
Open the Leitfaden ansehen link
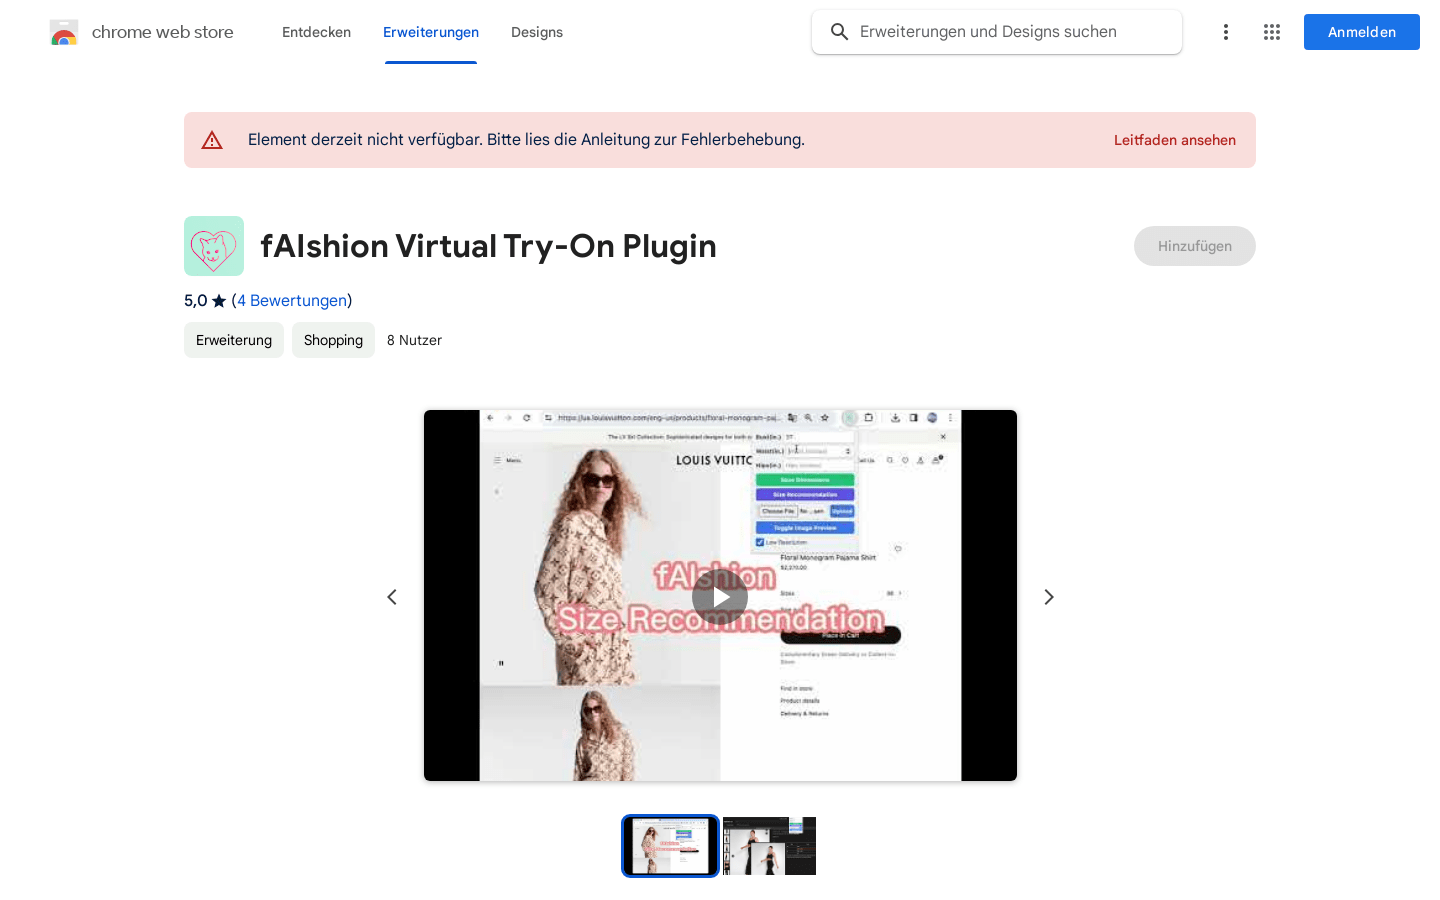[1175, 140]
